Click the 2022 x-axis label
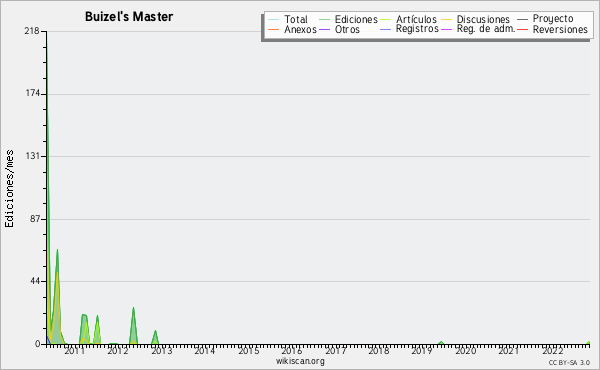The width and height of the screenshot is (600, 370). click(553, 351)
